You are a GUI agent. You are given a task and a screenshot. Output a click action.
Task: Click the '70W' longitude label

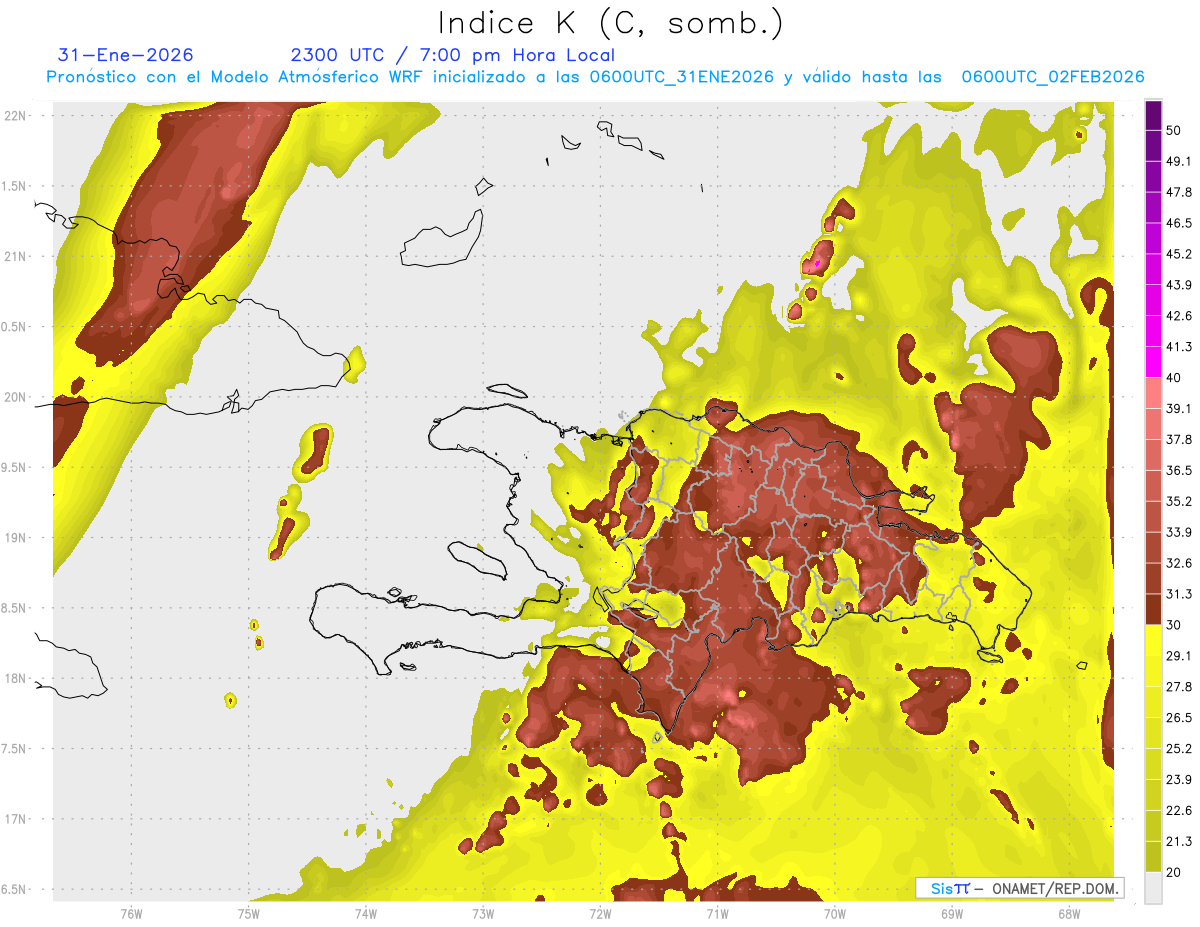click(835, 913)
